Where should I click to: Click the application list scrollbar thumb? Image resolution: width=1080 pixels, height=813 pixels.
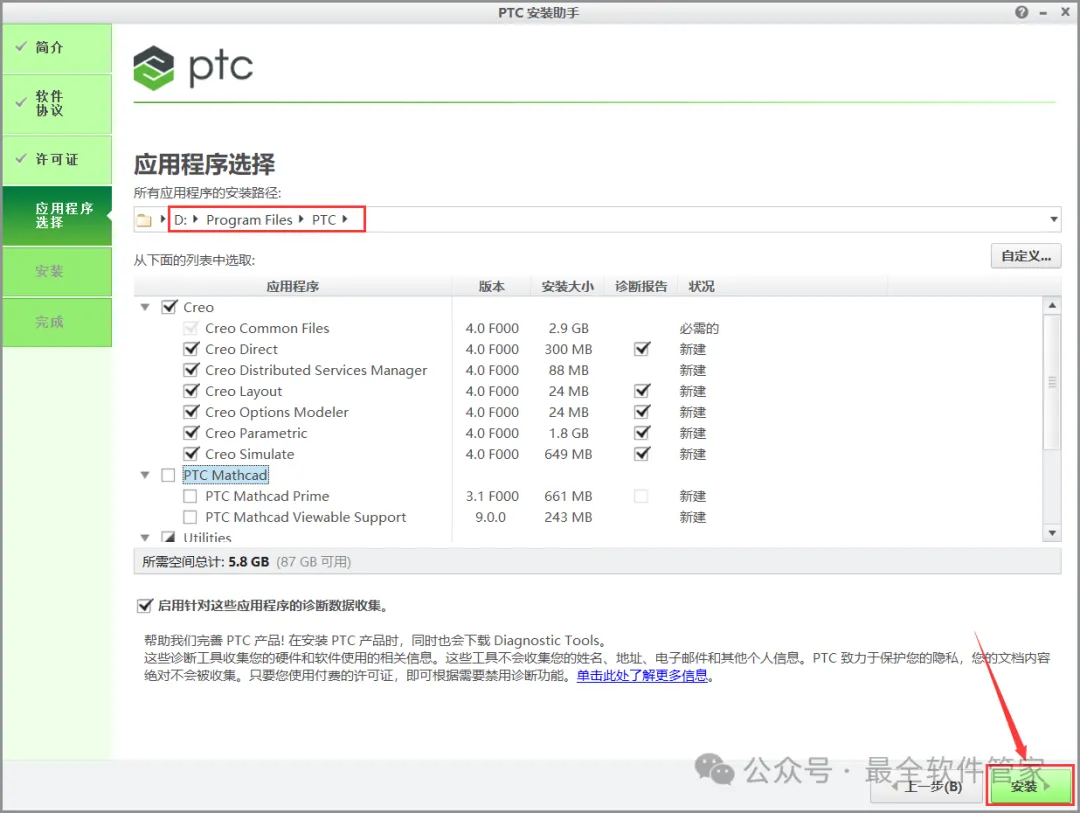click(x=1052, y=382)
